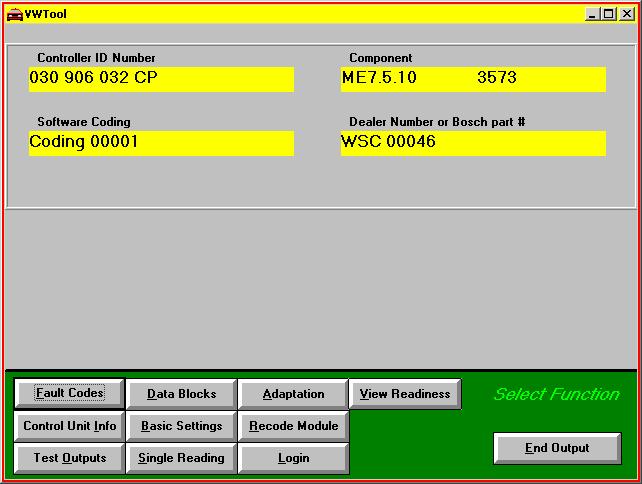Choose Recode Module
This screenshot has height=484, width=642.
pos(293,426)
